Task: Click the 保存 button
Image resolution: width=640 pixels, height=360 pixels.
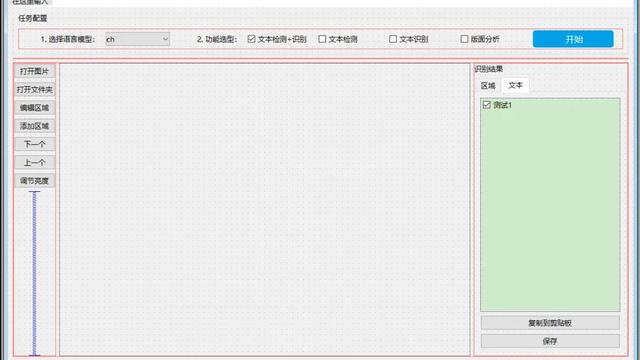Action: click(550, 341)
